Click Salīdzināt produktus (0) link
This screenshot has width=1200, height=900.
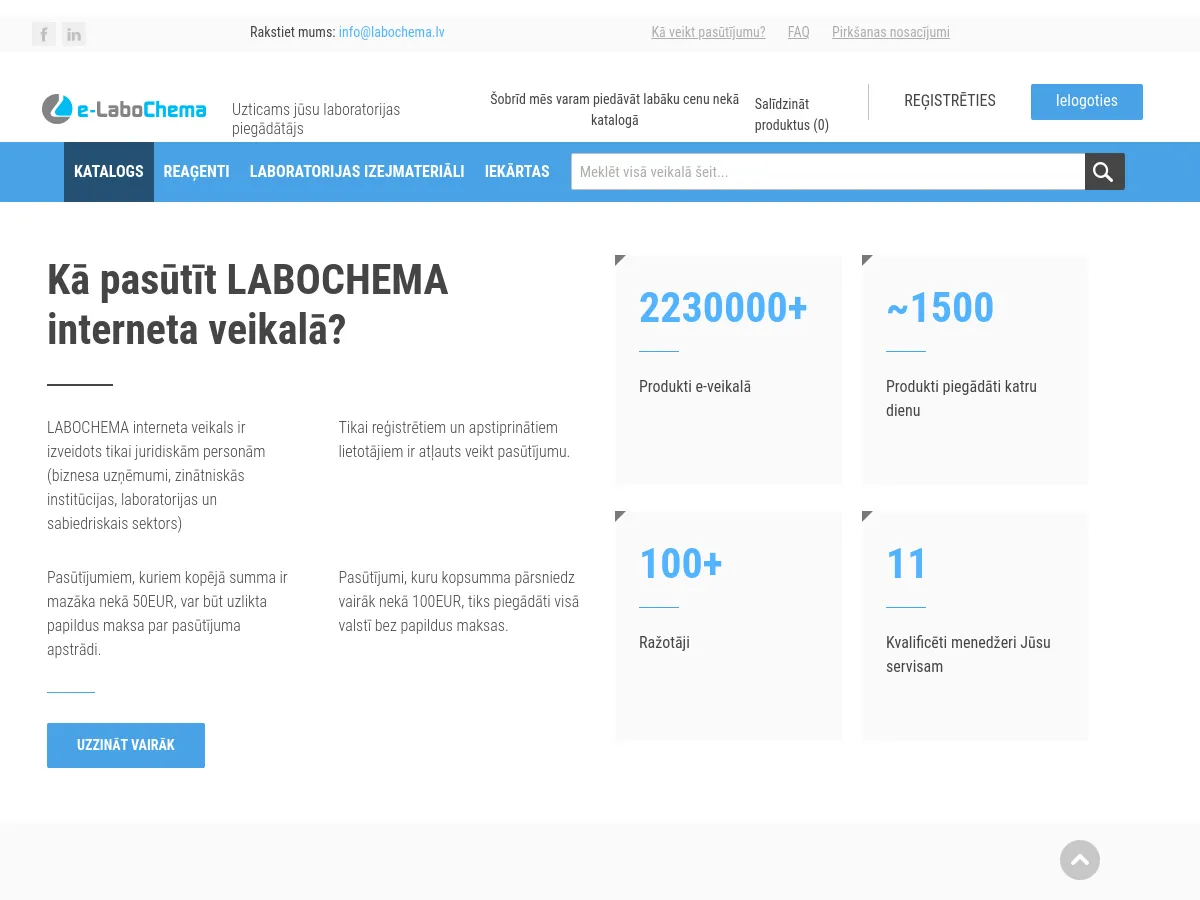point(791,114)
